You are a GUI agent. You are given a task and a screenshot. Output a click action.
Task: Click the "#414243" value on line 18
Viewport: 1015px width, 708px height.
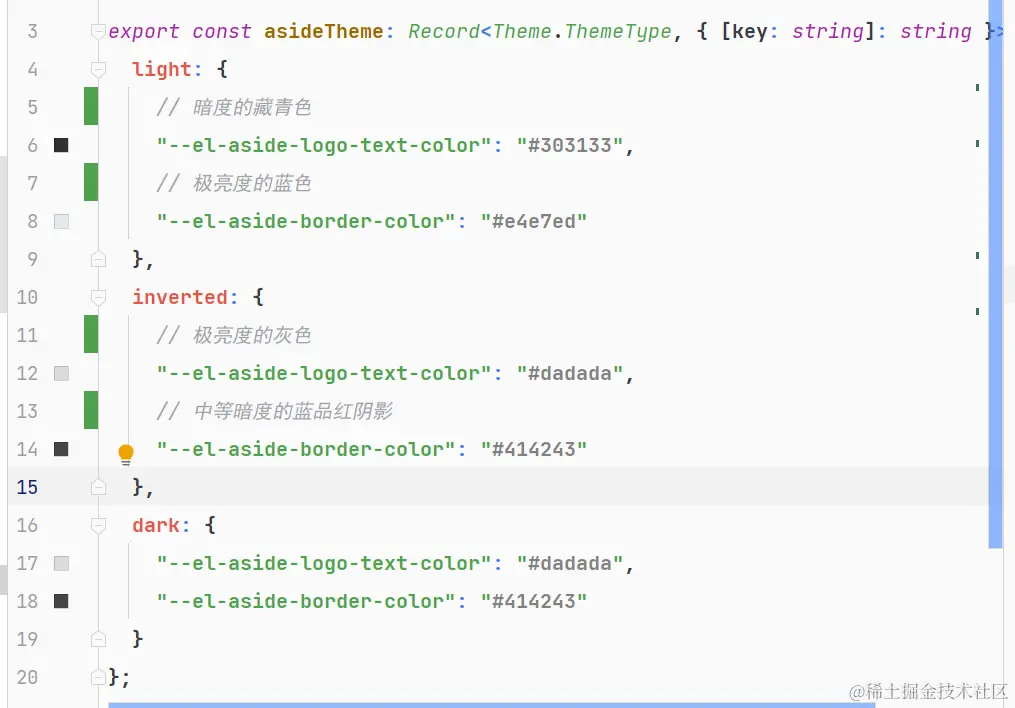click(533, 601)
